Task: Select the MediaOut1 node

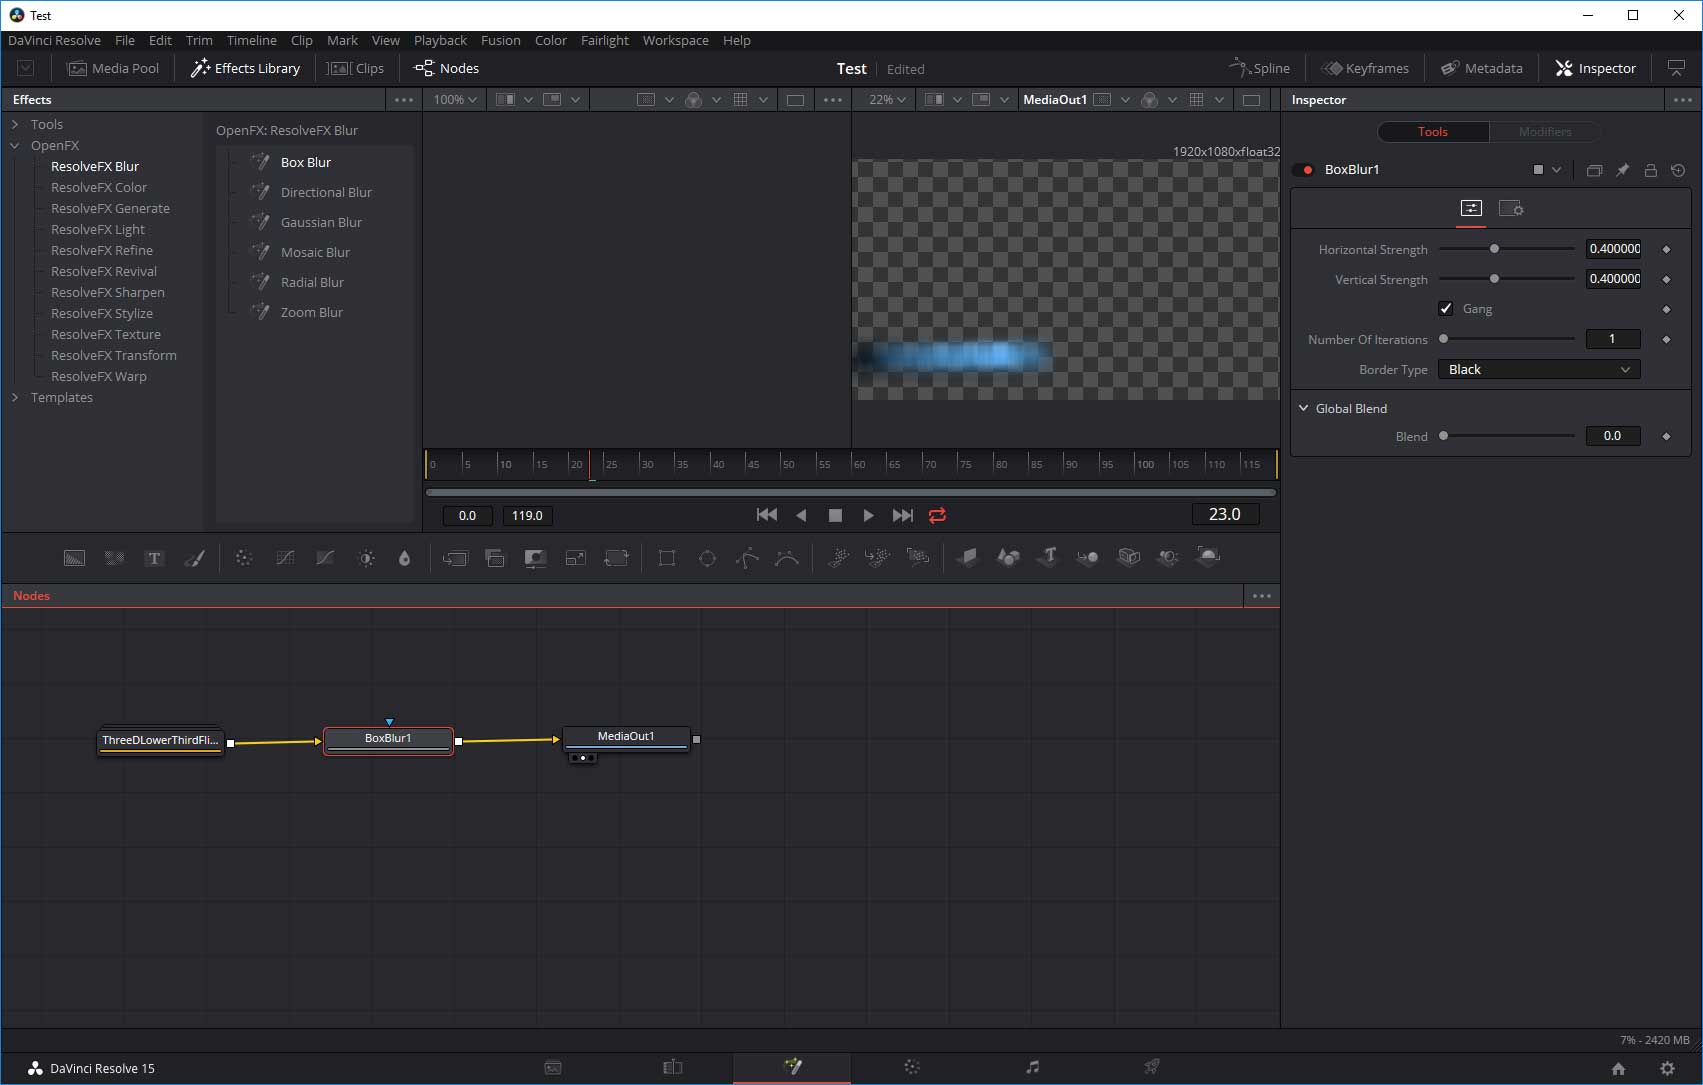Action: click(x=626, y=738)
